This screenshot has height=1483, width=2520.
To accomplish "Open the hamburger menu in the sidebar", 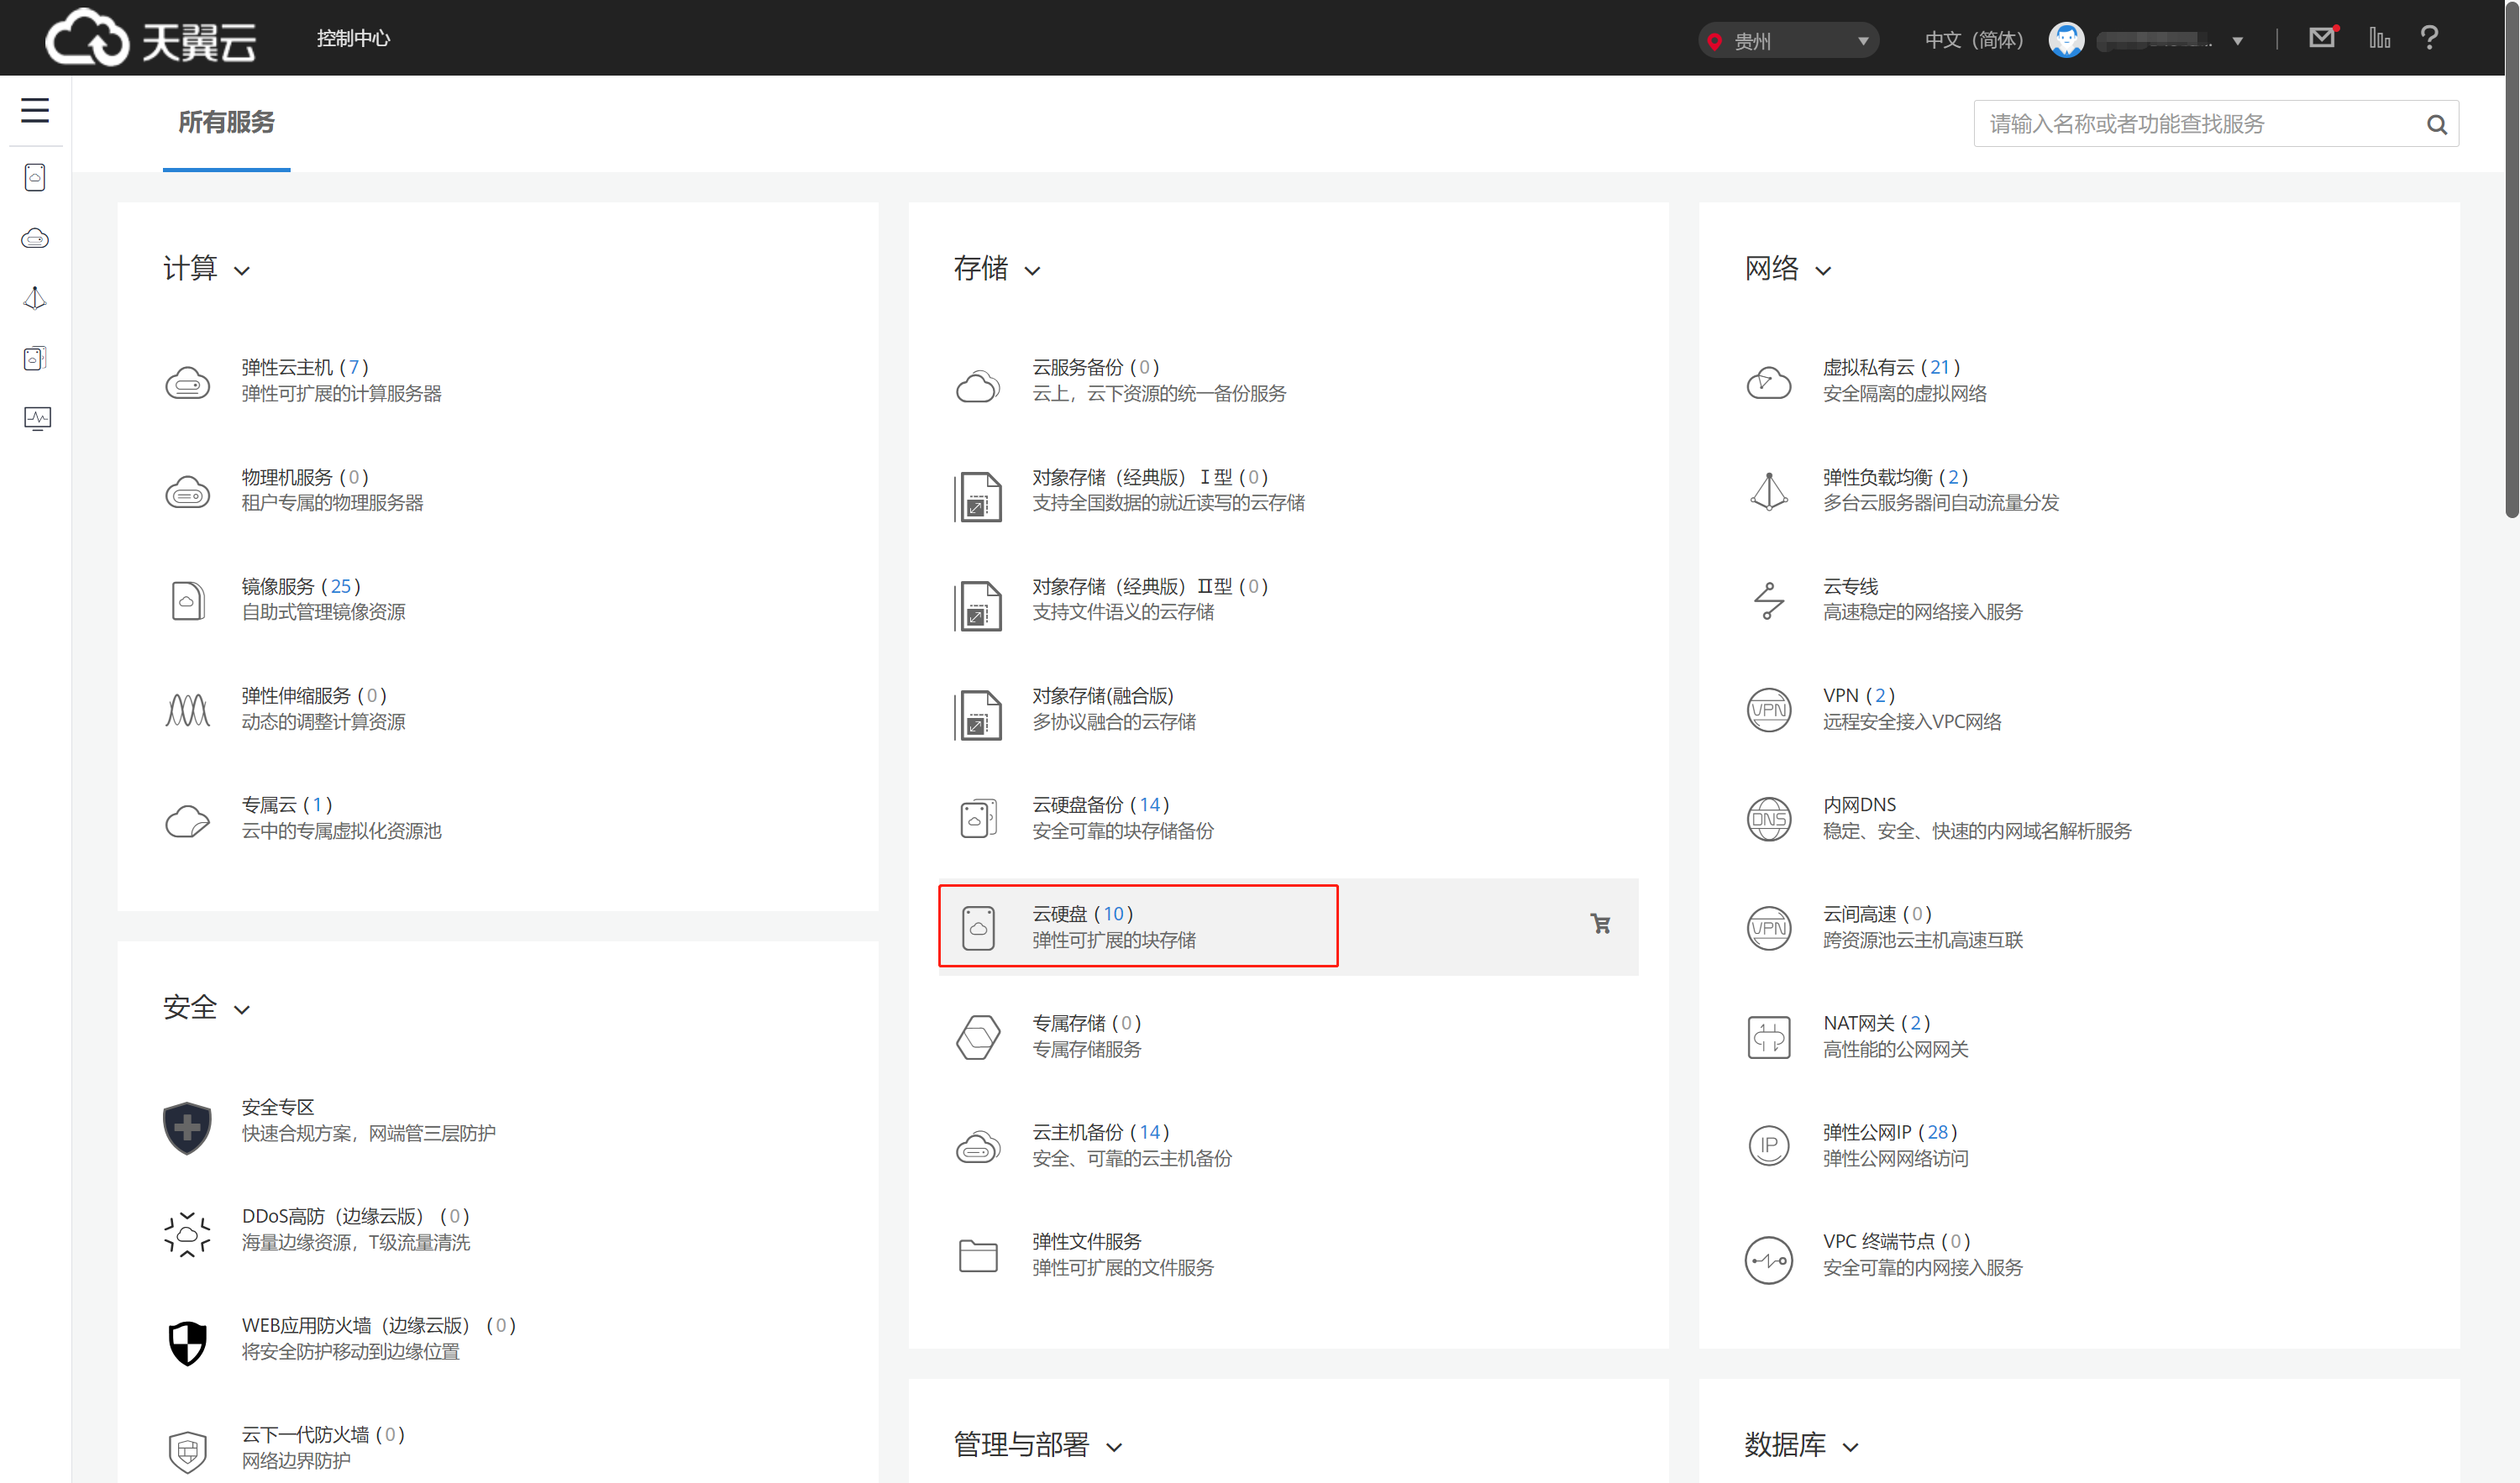I will click(35, 110).
